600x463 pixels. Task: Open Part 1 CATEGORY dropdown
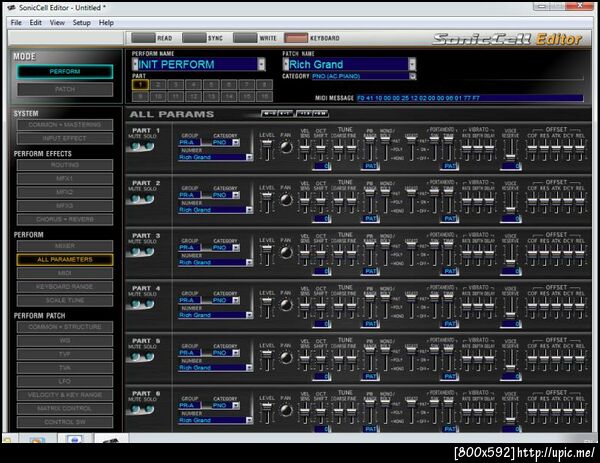point(236,143)
